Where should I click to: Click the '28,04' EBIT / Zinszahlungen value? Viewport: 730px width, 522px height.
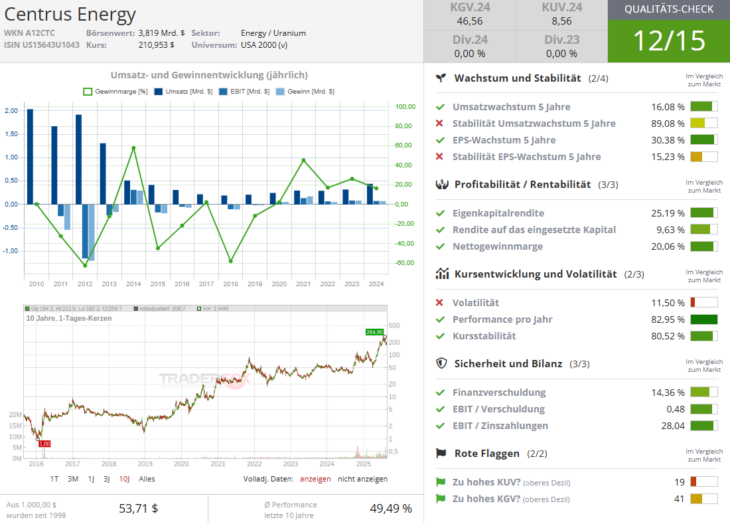coord(673,426)
